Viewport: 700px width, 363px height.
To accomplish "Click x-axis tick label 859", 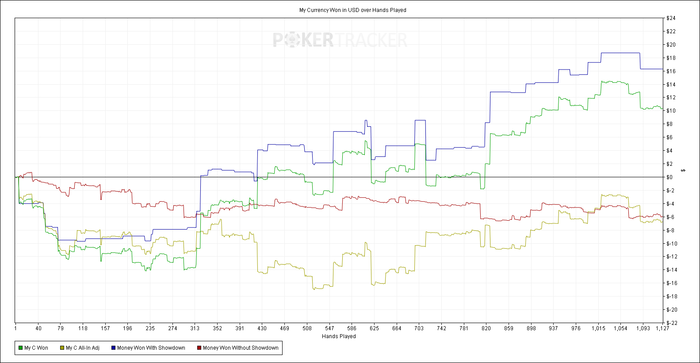I will click(508, 329).
